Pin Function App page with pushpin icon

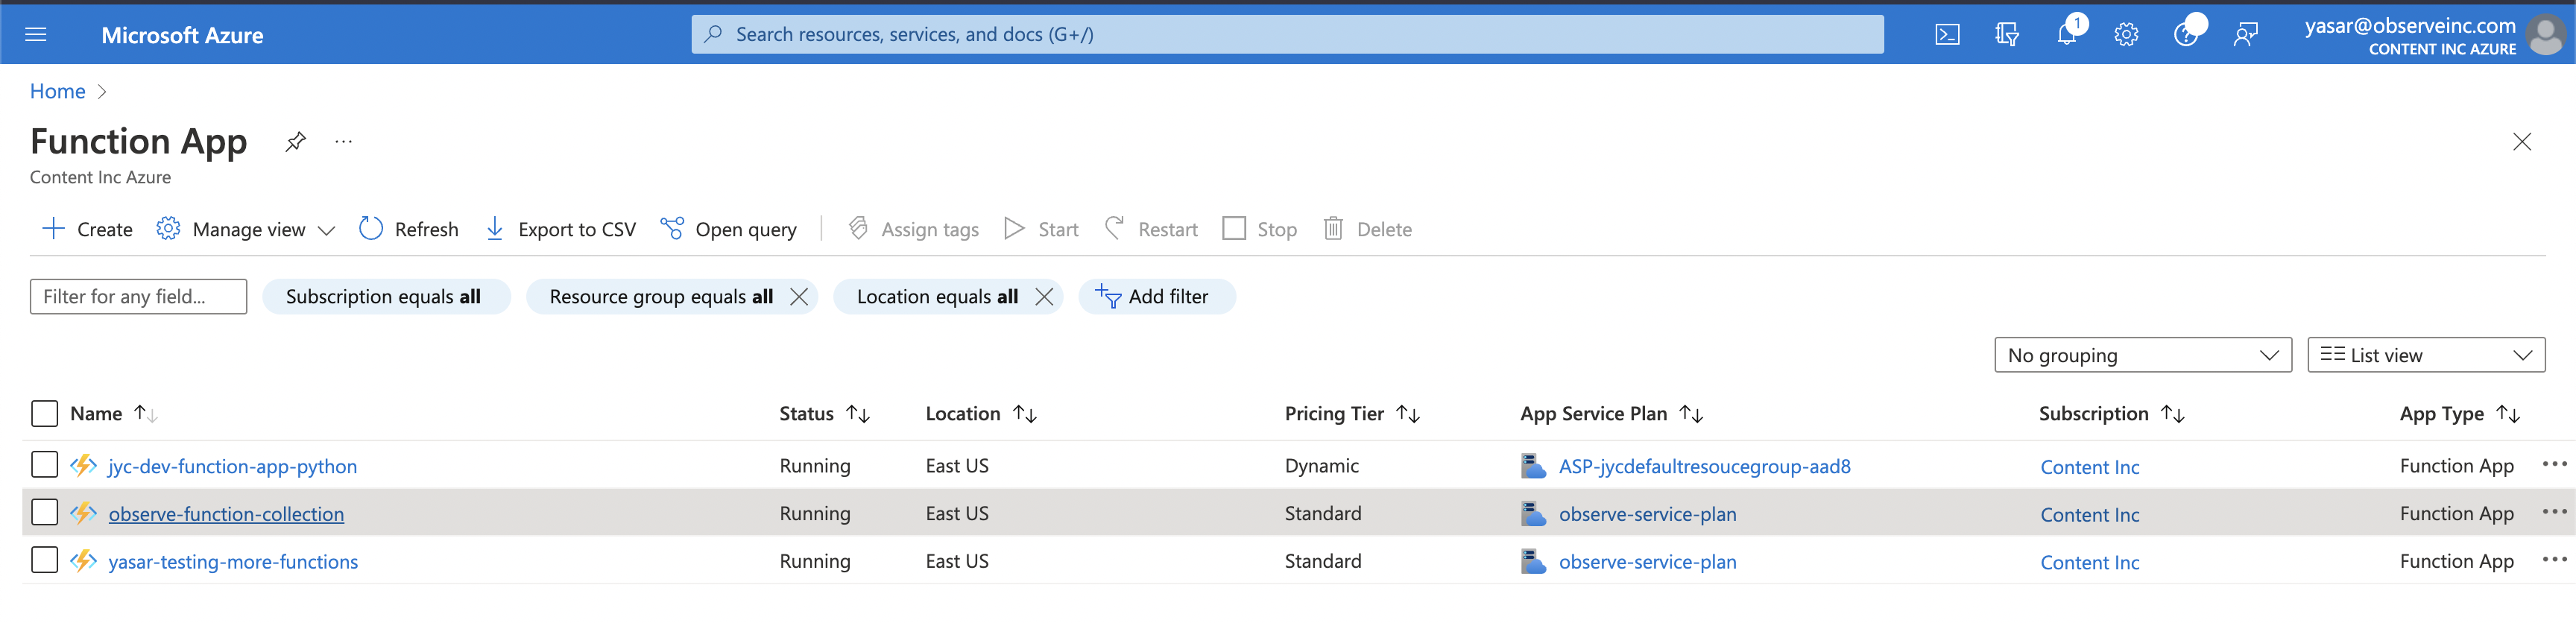click(x=295, y=142)
